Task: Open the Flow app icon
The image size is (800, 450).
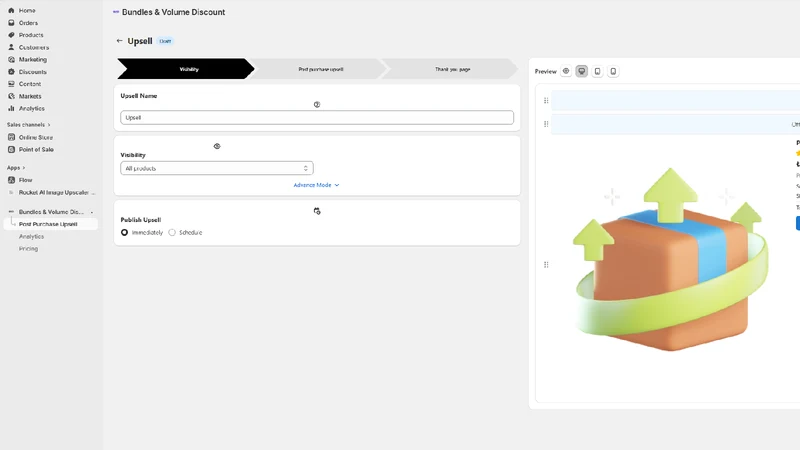Action: point(11,180)
